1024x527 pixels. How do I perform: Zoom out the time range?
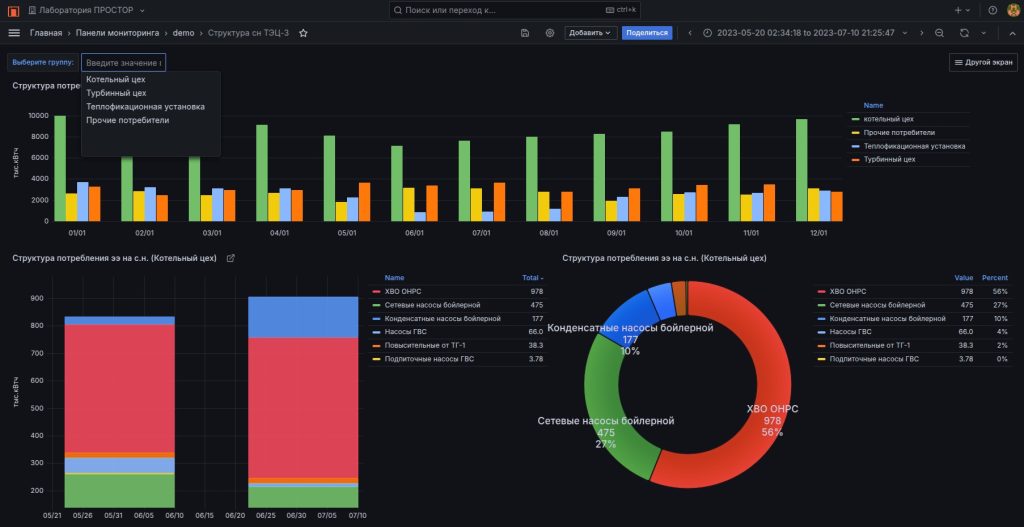[939, 33]
